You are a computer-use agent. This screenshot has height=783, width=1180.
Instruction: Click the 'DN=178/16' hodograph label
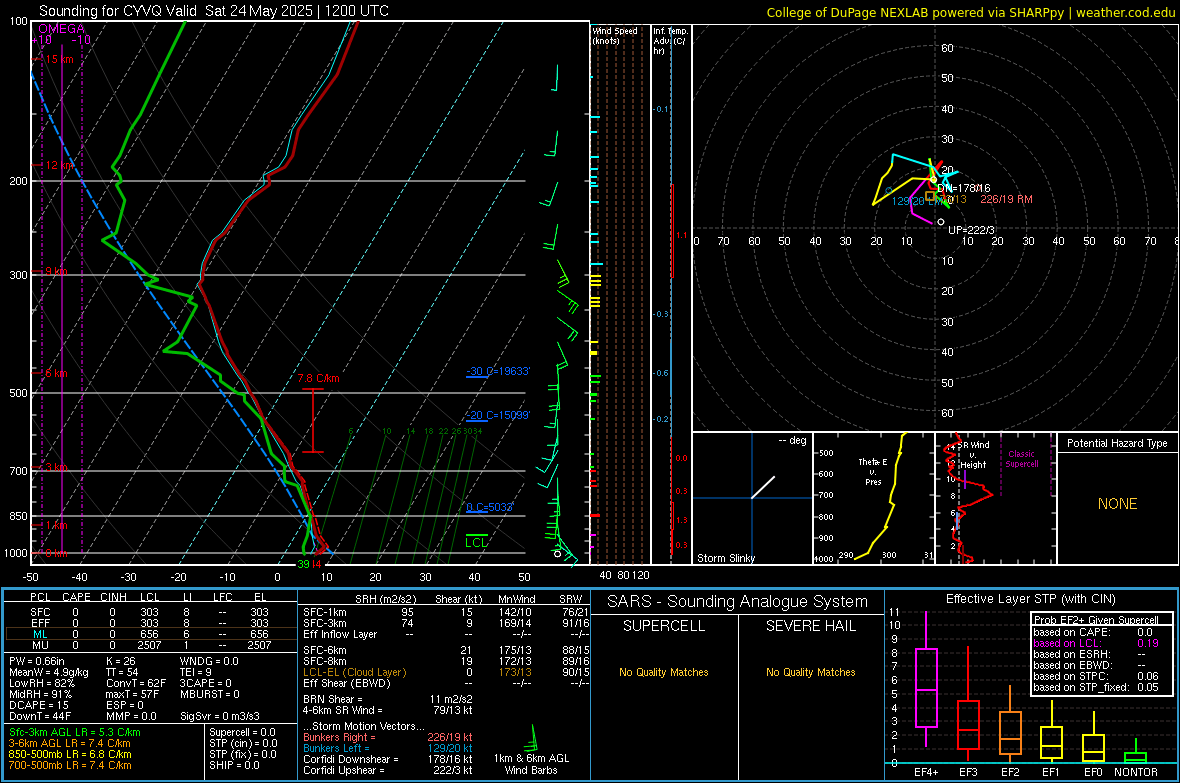tap(964, 188)
